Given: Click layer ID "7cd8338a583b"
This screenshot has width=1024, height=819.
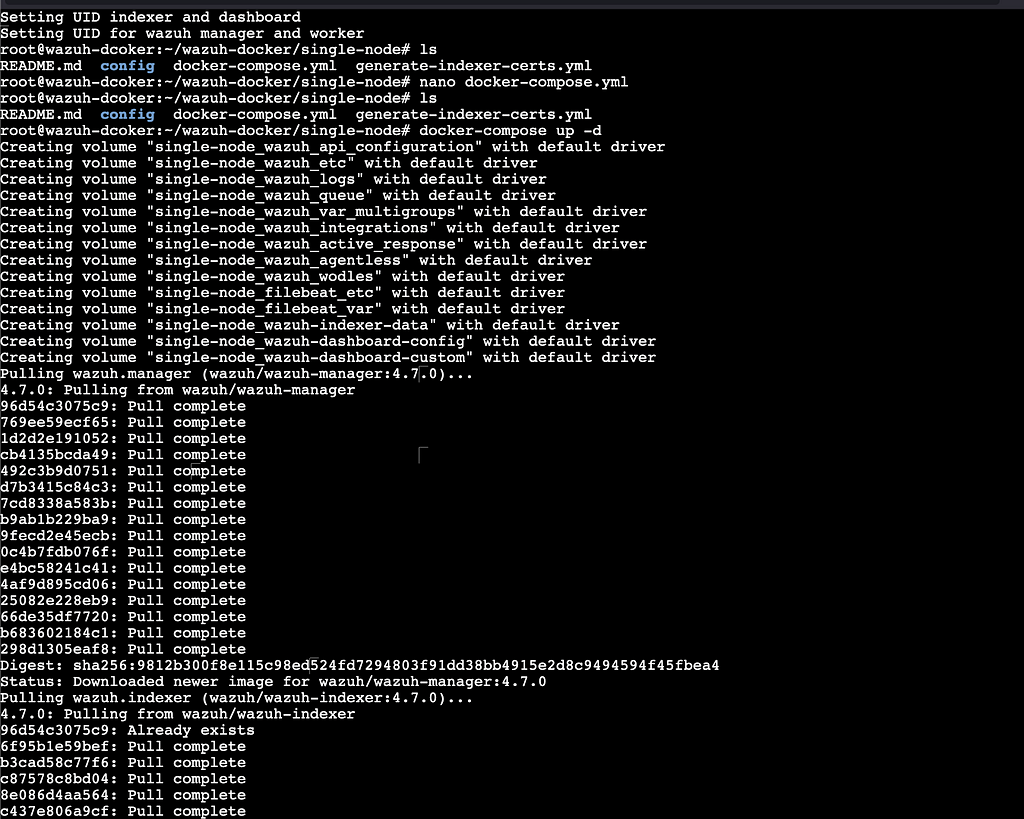Looking at the screenshot, I should 55,504.
